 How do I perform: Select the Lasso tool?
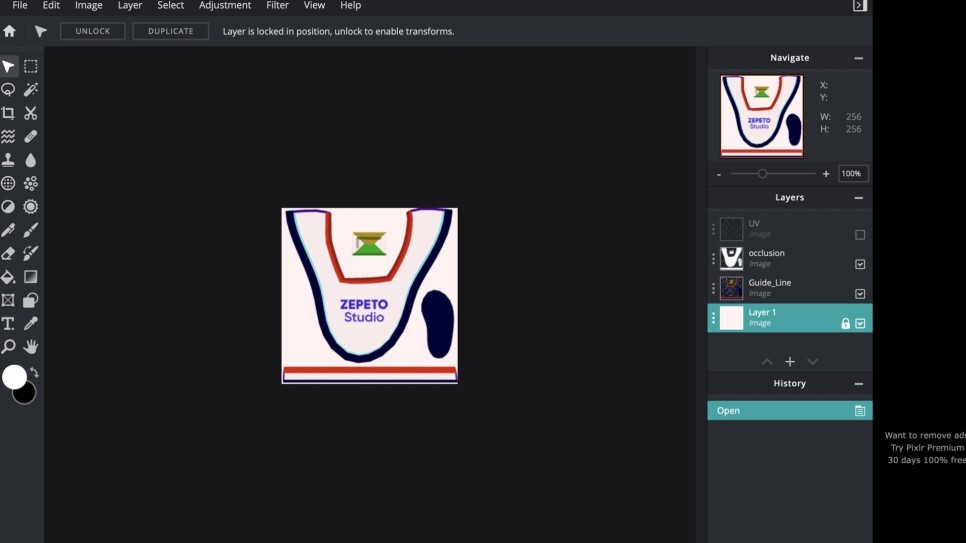click(8, 89)
